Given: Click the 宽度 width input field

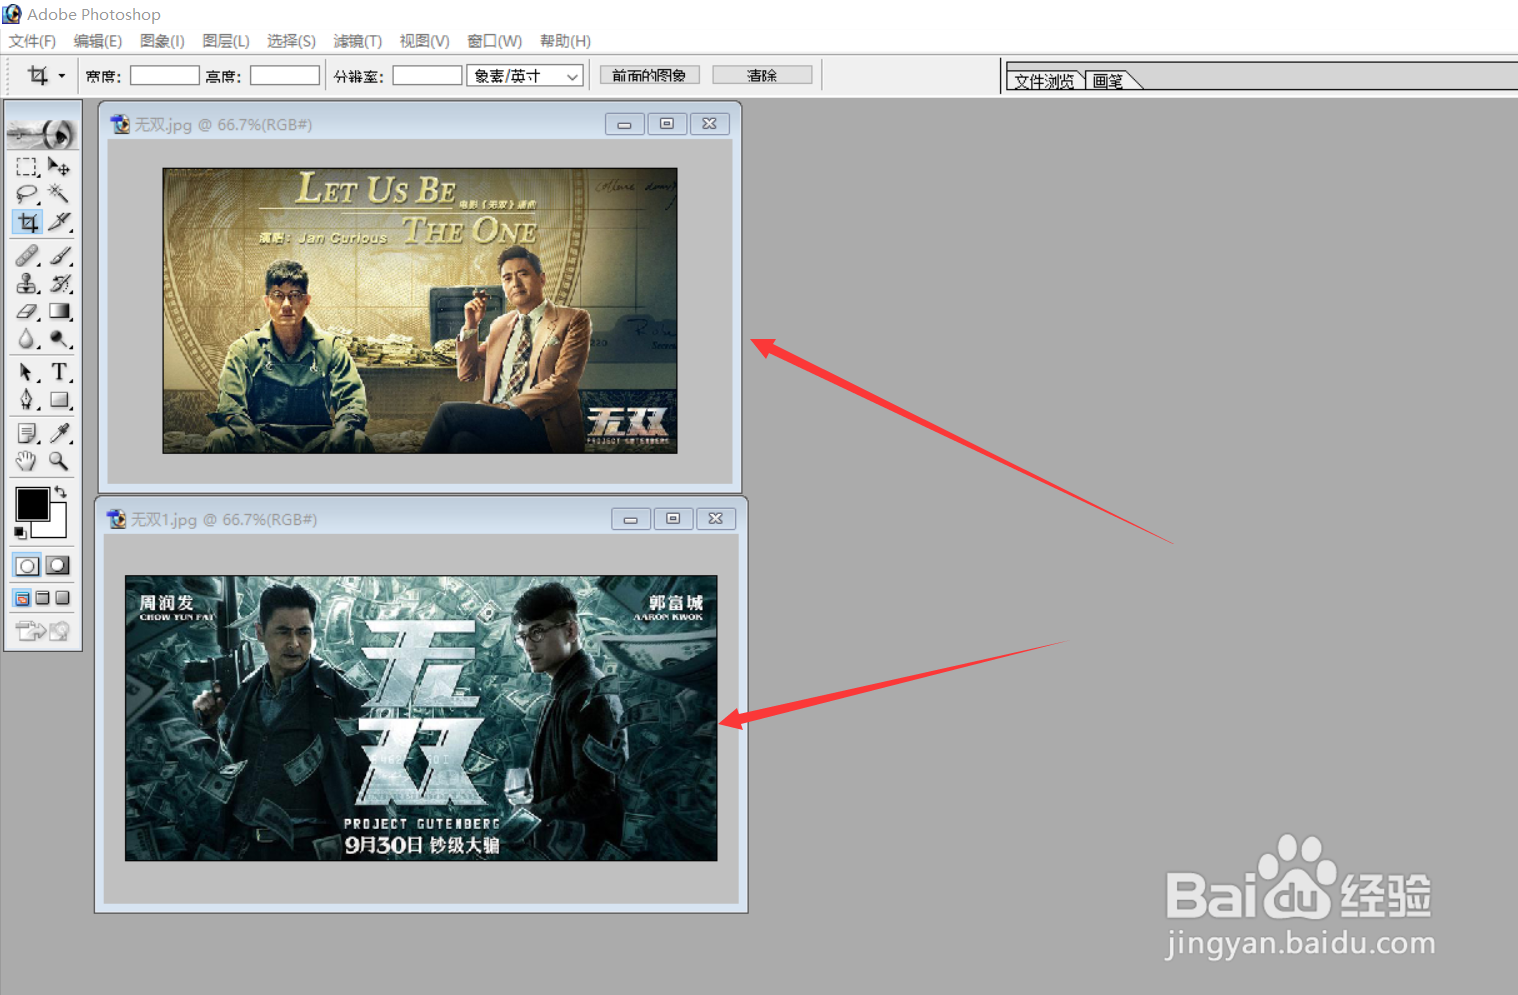Looking at the screenshot, I should (164, 76).
